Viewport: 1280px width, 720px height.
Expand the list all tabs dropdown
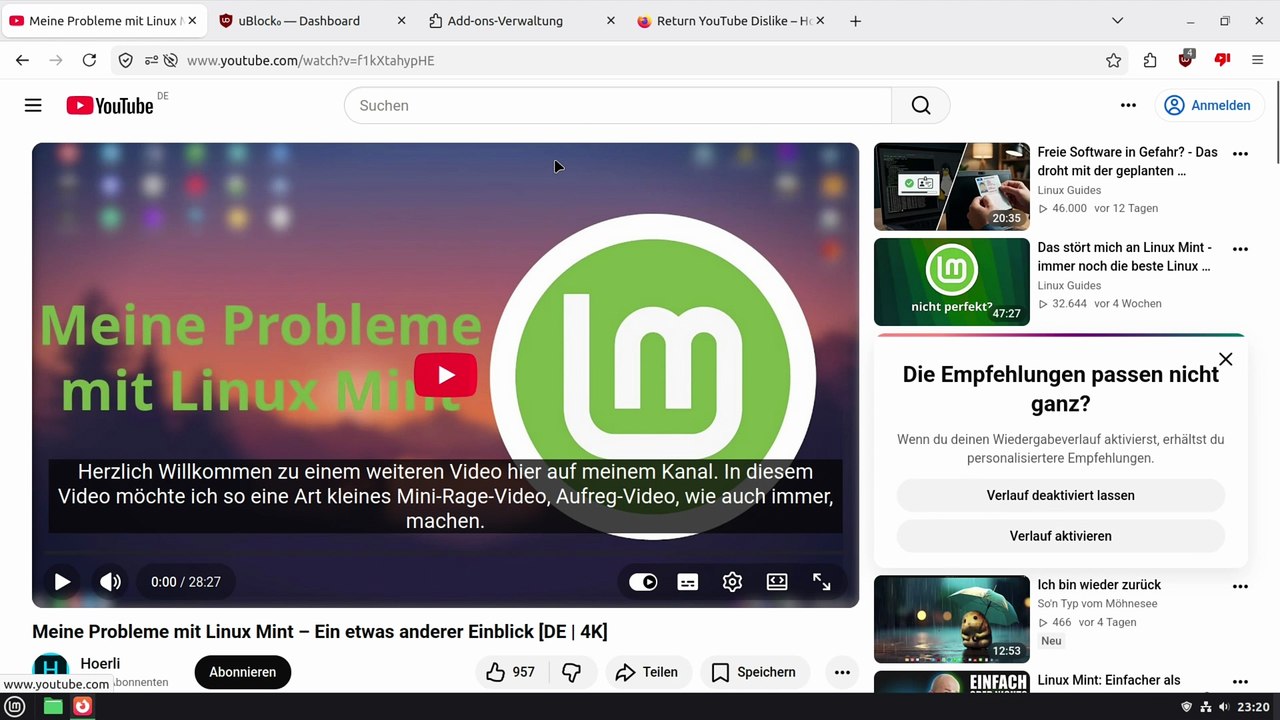tap(1117, 21)
